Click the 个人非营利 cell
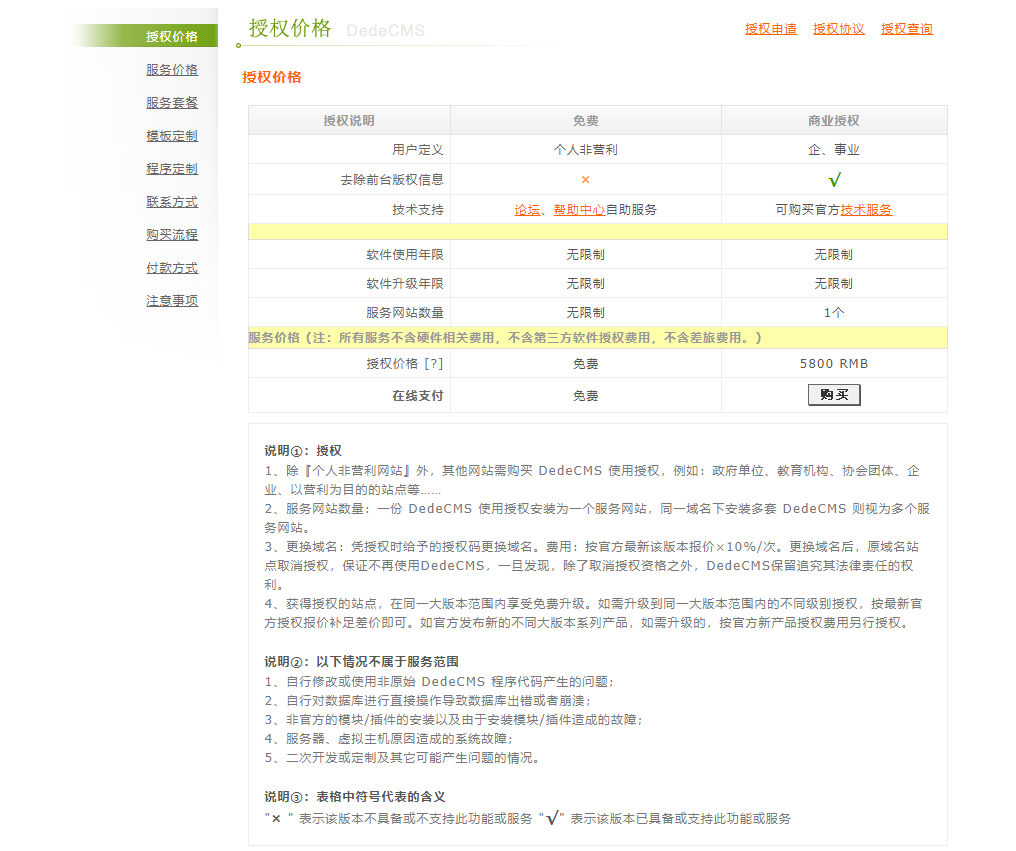This screenshot has height=851, width=1016. click(585, 150)
